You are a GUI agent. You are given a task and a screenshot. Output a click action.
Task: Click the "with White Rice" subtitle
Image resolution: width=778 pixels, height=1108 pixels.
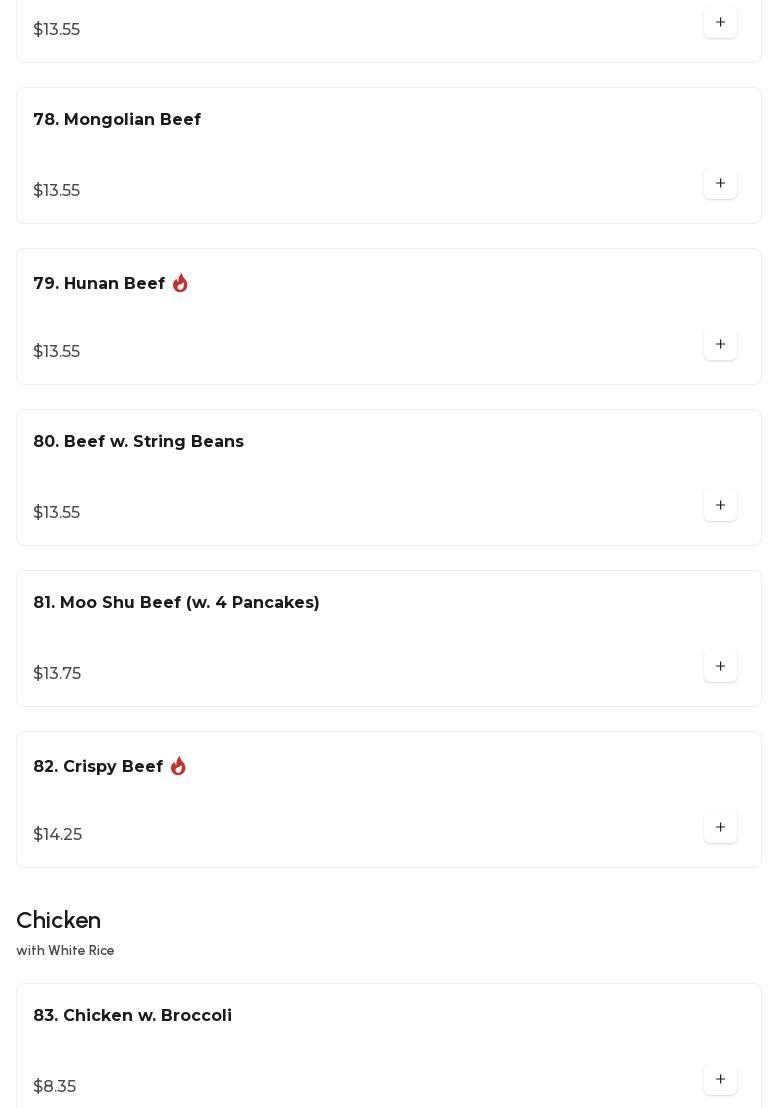pyautogui.click(x=65, y=951)
